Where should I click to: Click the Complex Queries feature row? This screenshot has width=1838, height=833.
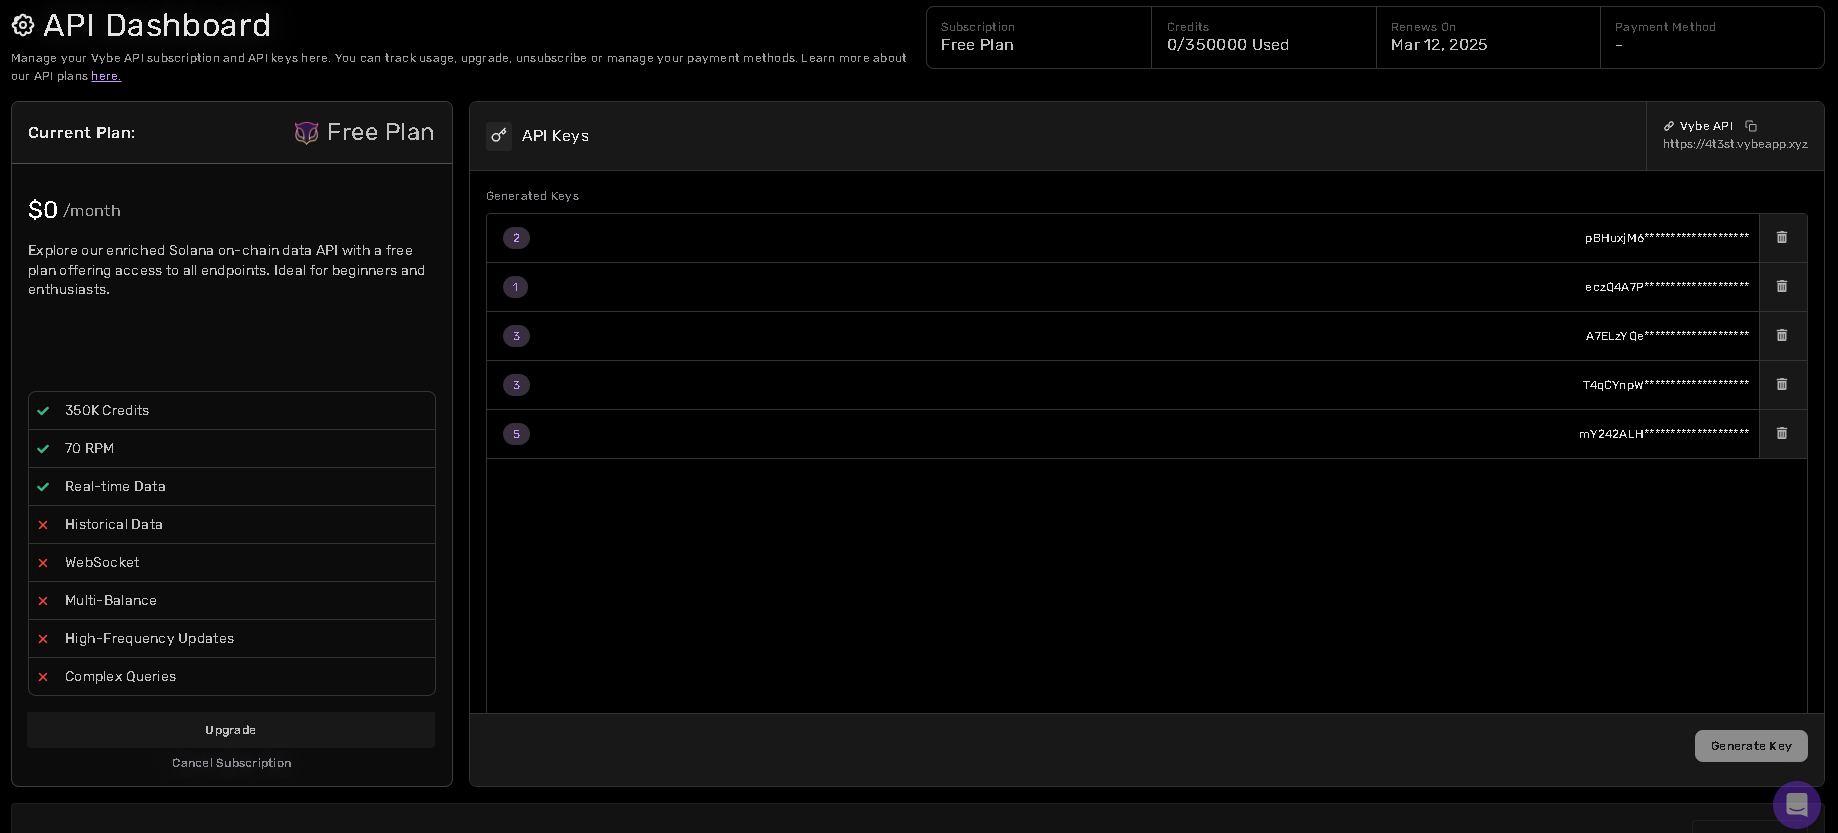coord(232,677)
